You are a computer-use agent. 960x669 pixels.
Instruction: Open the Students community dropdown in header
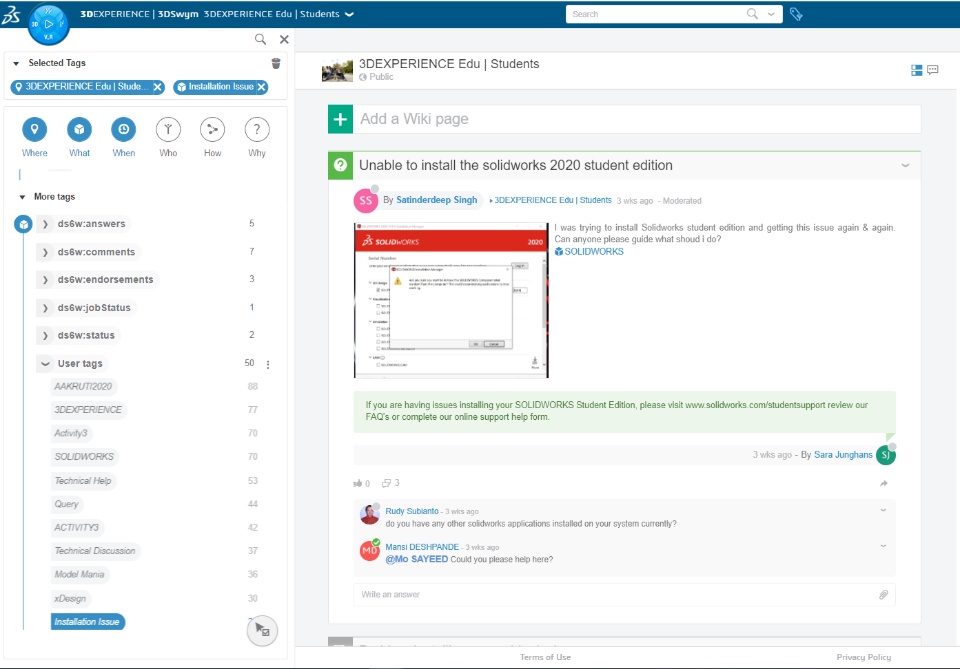[x=350, y=14]
